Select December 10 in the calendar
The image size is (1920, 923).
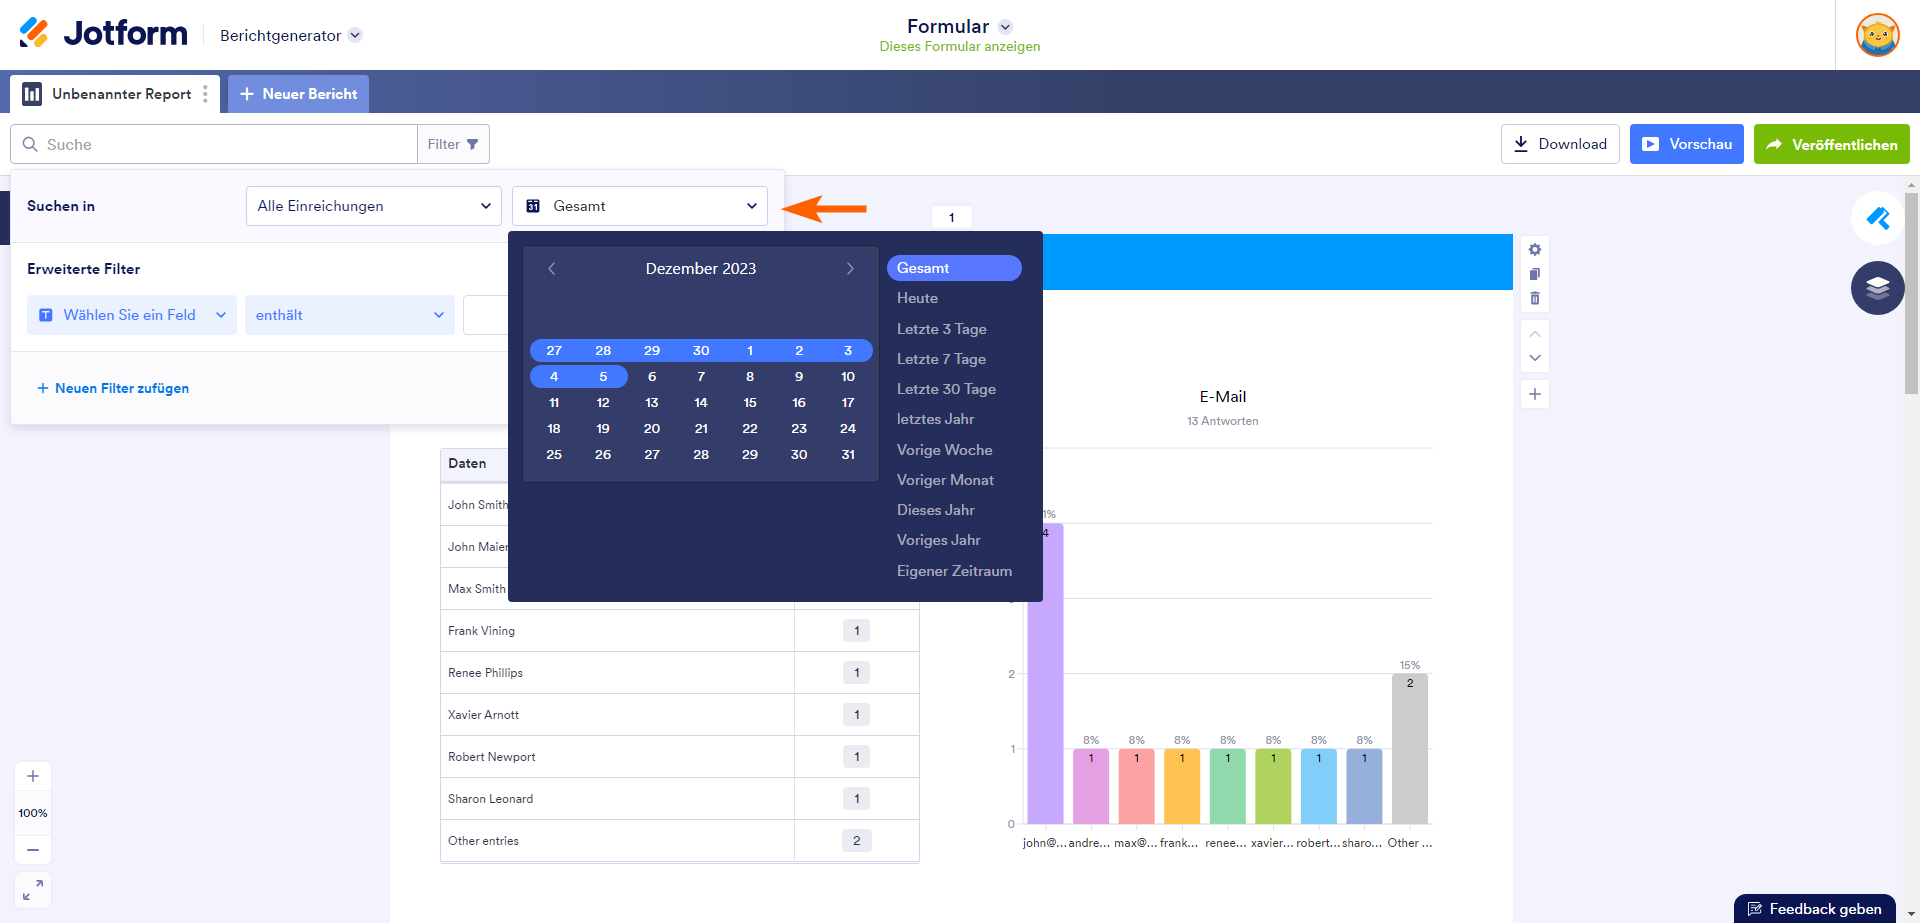[x=848, y=377]
